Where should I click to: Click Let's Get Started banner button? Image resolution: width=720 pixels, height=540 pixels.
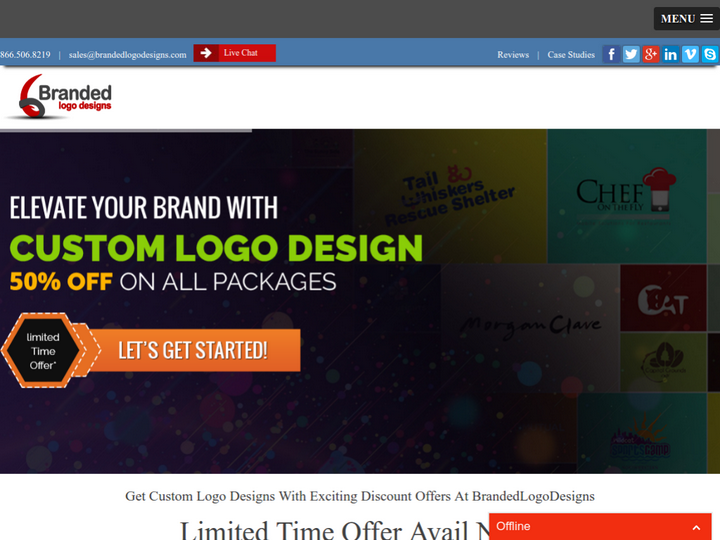click(x=193, y=350)
